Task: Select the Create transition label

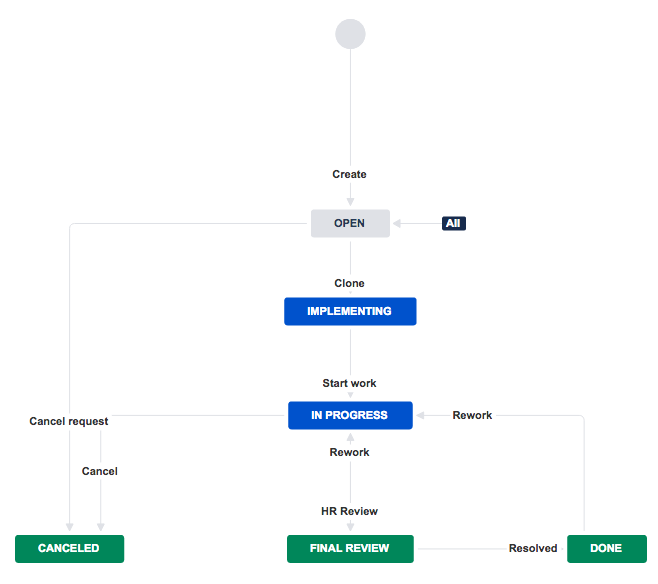Action: coord(349,174)
